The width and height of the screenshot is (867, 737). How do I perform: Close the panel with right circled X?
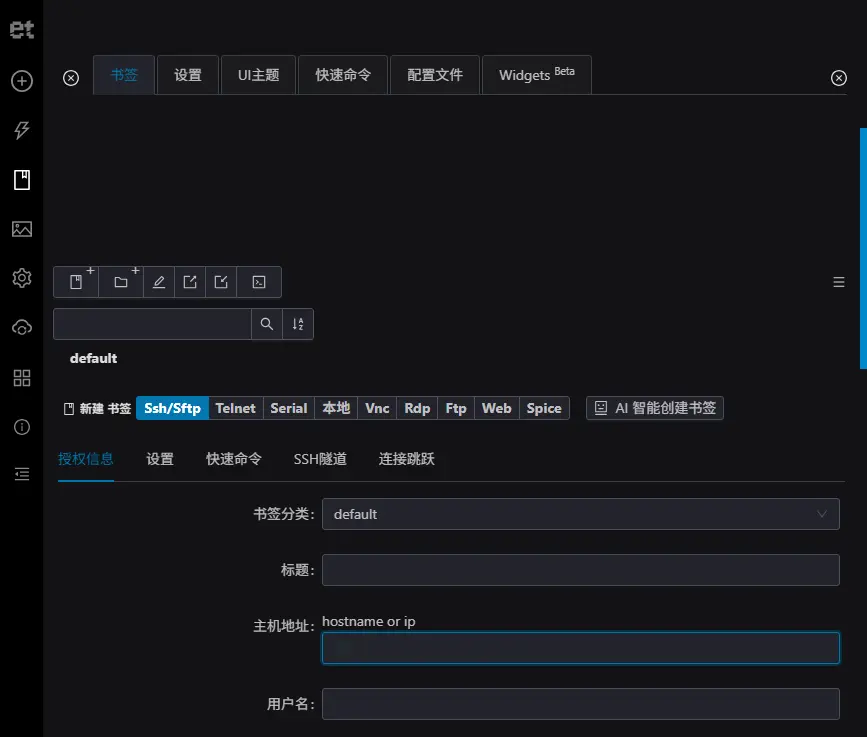[839, 78]
